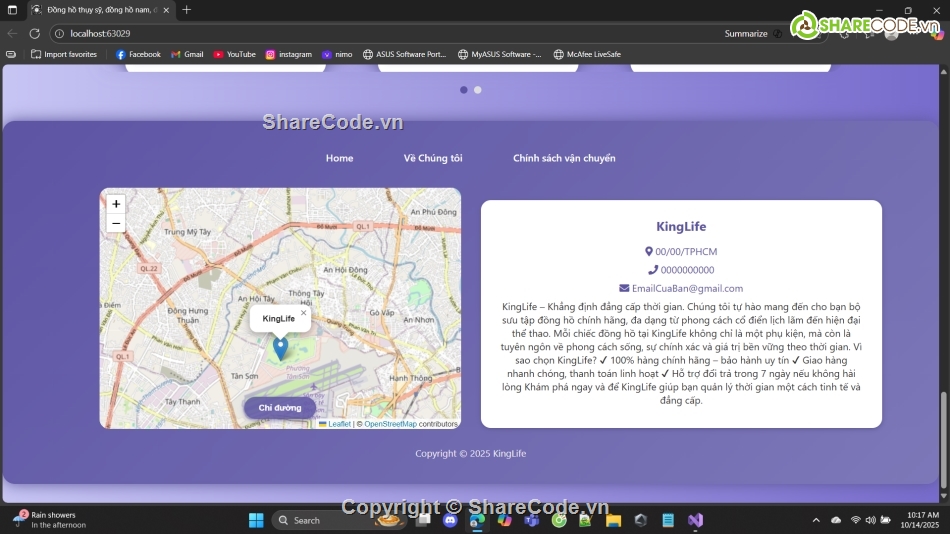Close the KingLife map popup
This screenshot has width=950, height=534.
[304, 313]
